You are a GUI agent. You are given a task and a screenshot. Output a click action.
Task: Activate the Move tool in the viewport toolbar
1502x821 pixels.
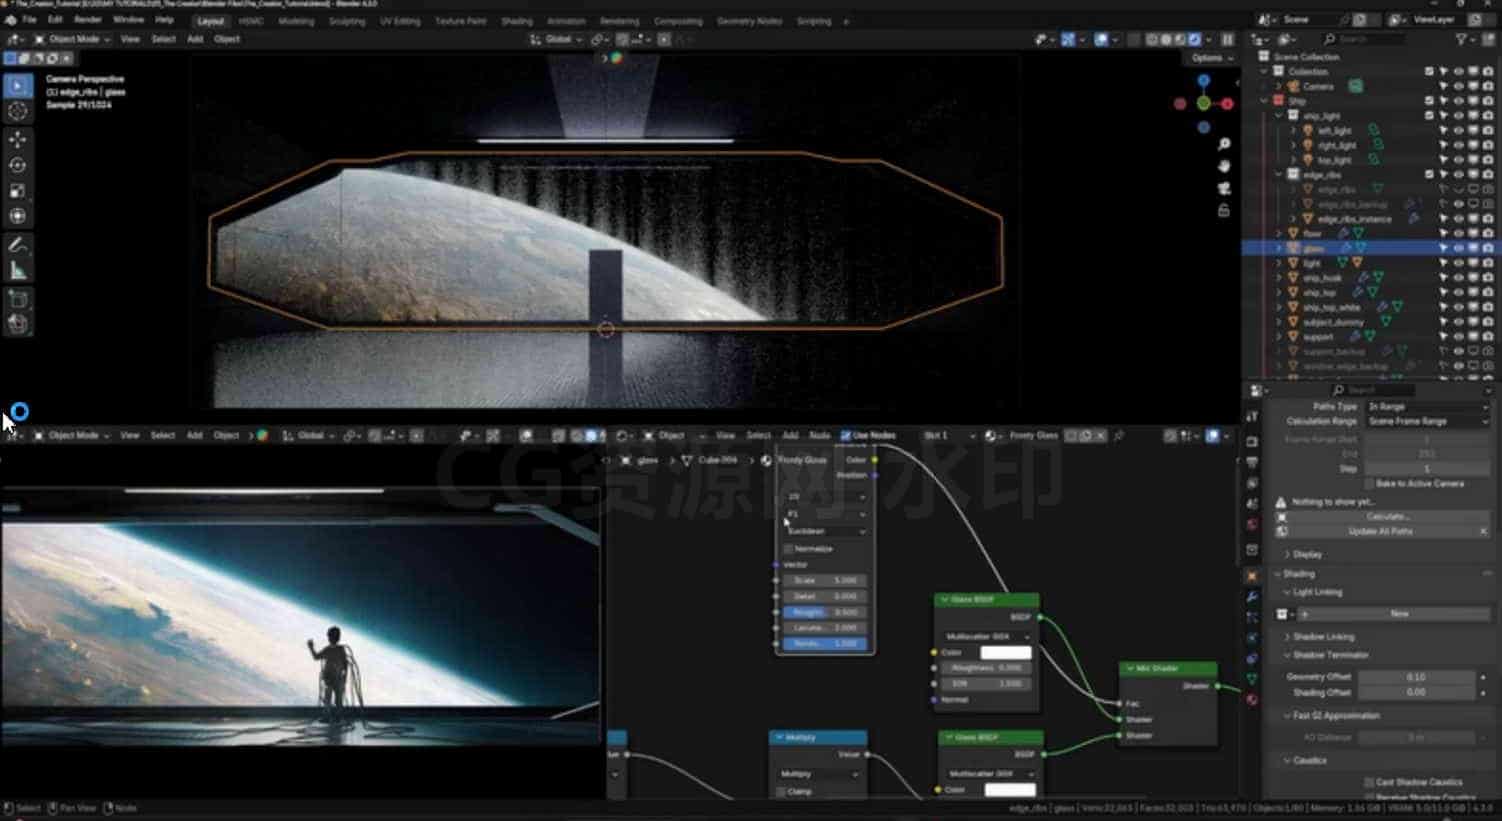click(18, 140)
